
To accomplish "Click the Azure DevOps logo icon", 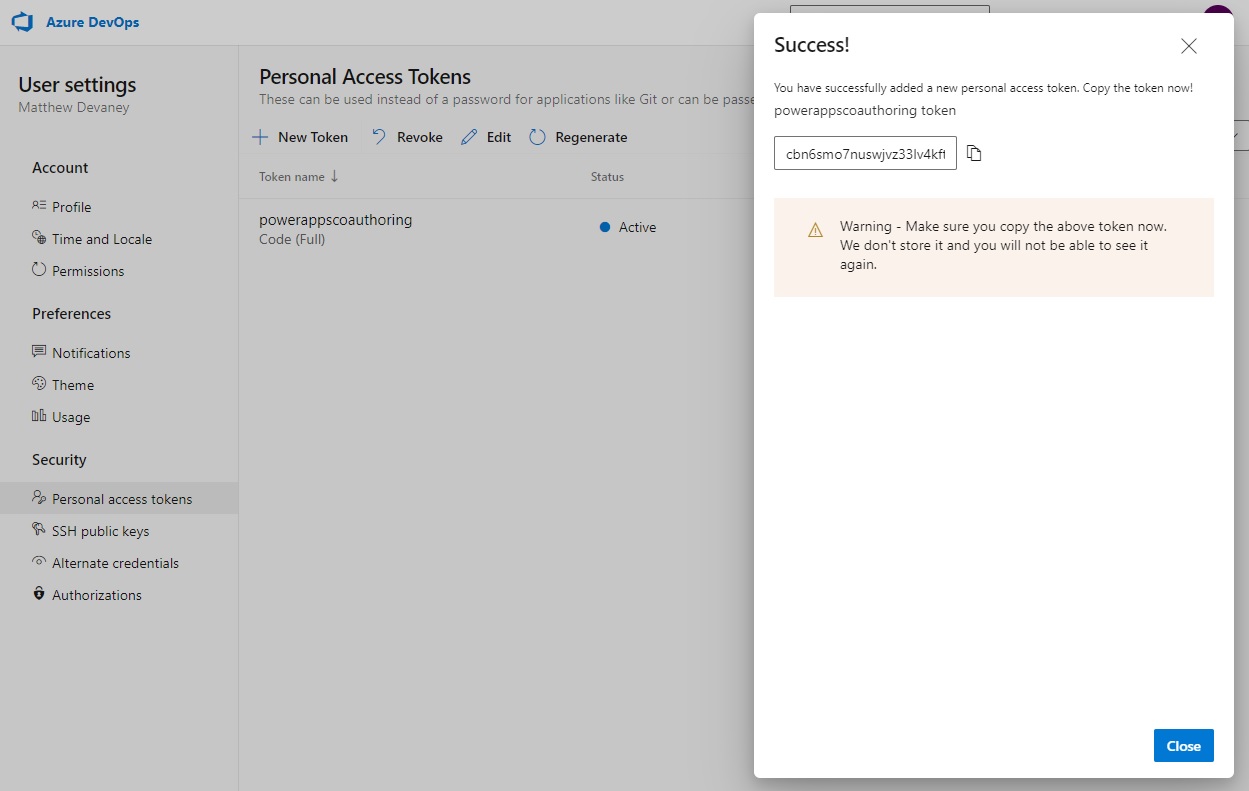I will (22, 21).
